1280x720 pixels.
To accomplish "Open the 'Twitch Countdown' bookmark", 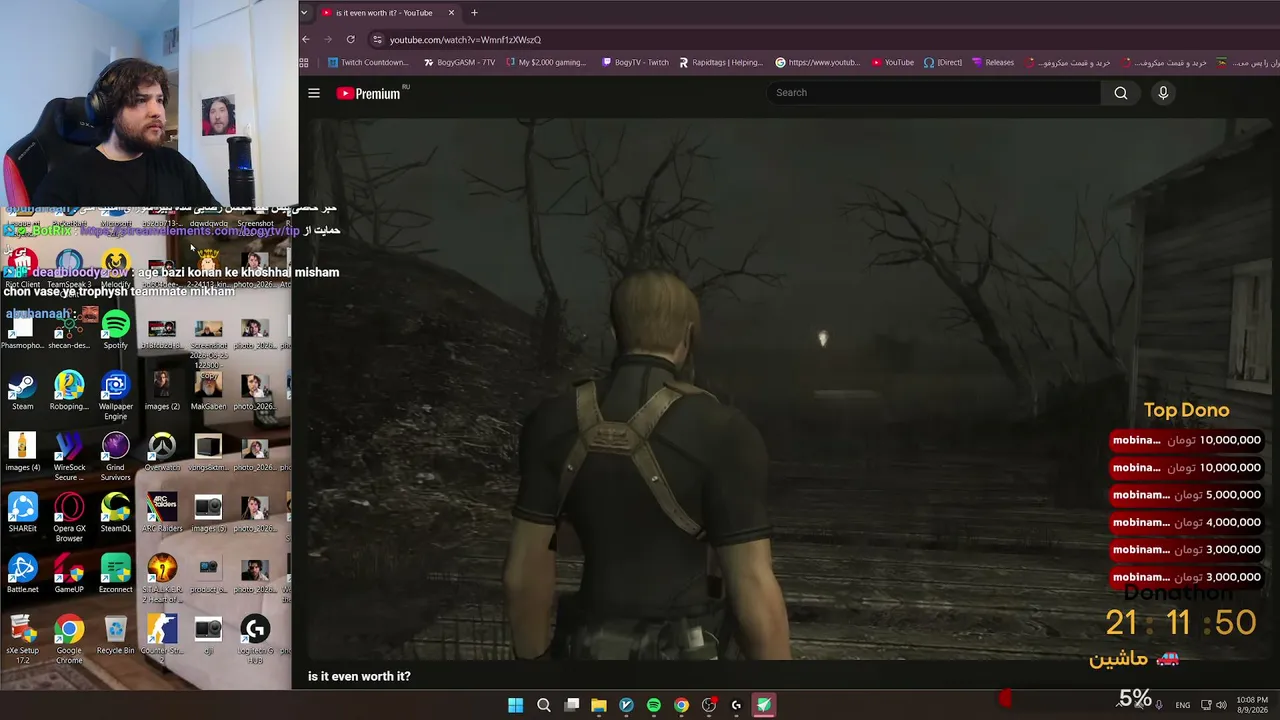I will coord(368,62).
